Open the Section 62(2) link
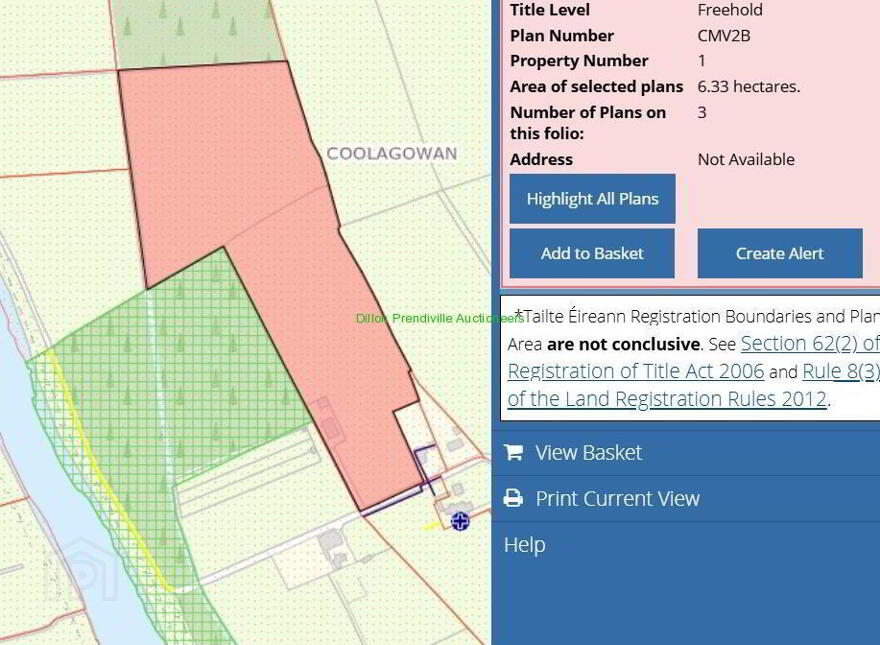The height and width of the screenshot is (645, 880). 810,344
